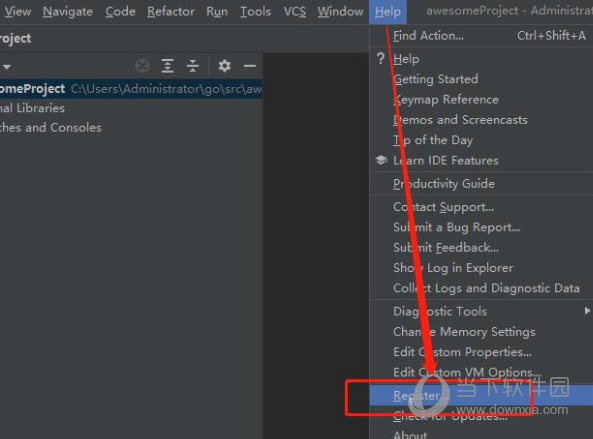Viewport: 593px width, 439px height.
Task: Open the Code menu
Action: 120,12
